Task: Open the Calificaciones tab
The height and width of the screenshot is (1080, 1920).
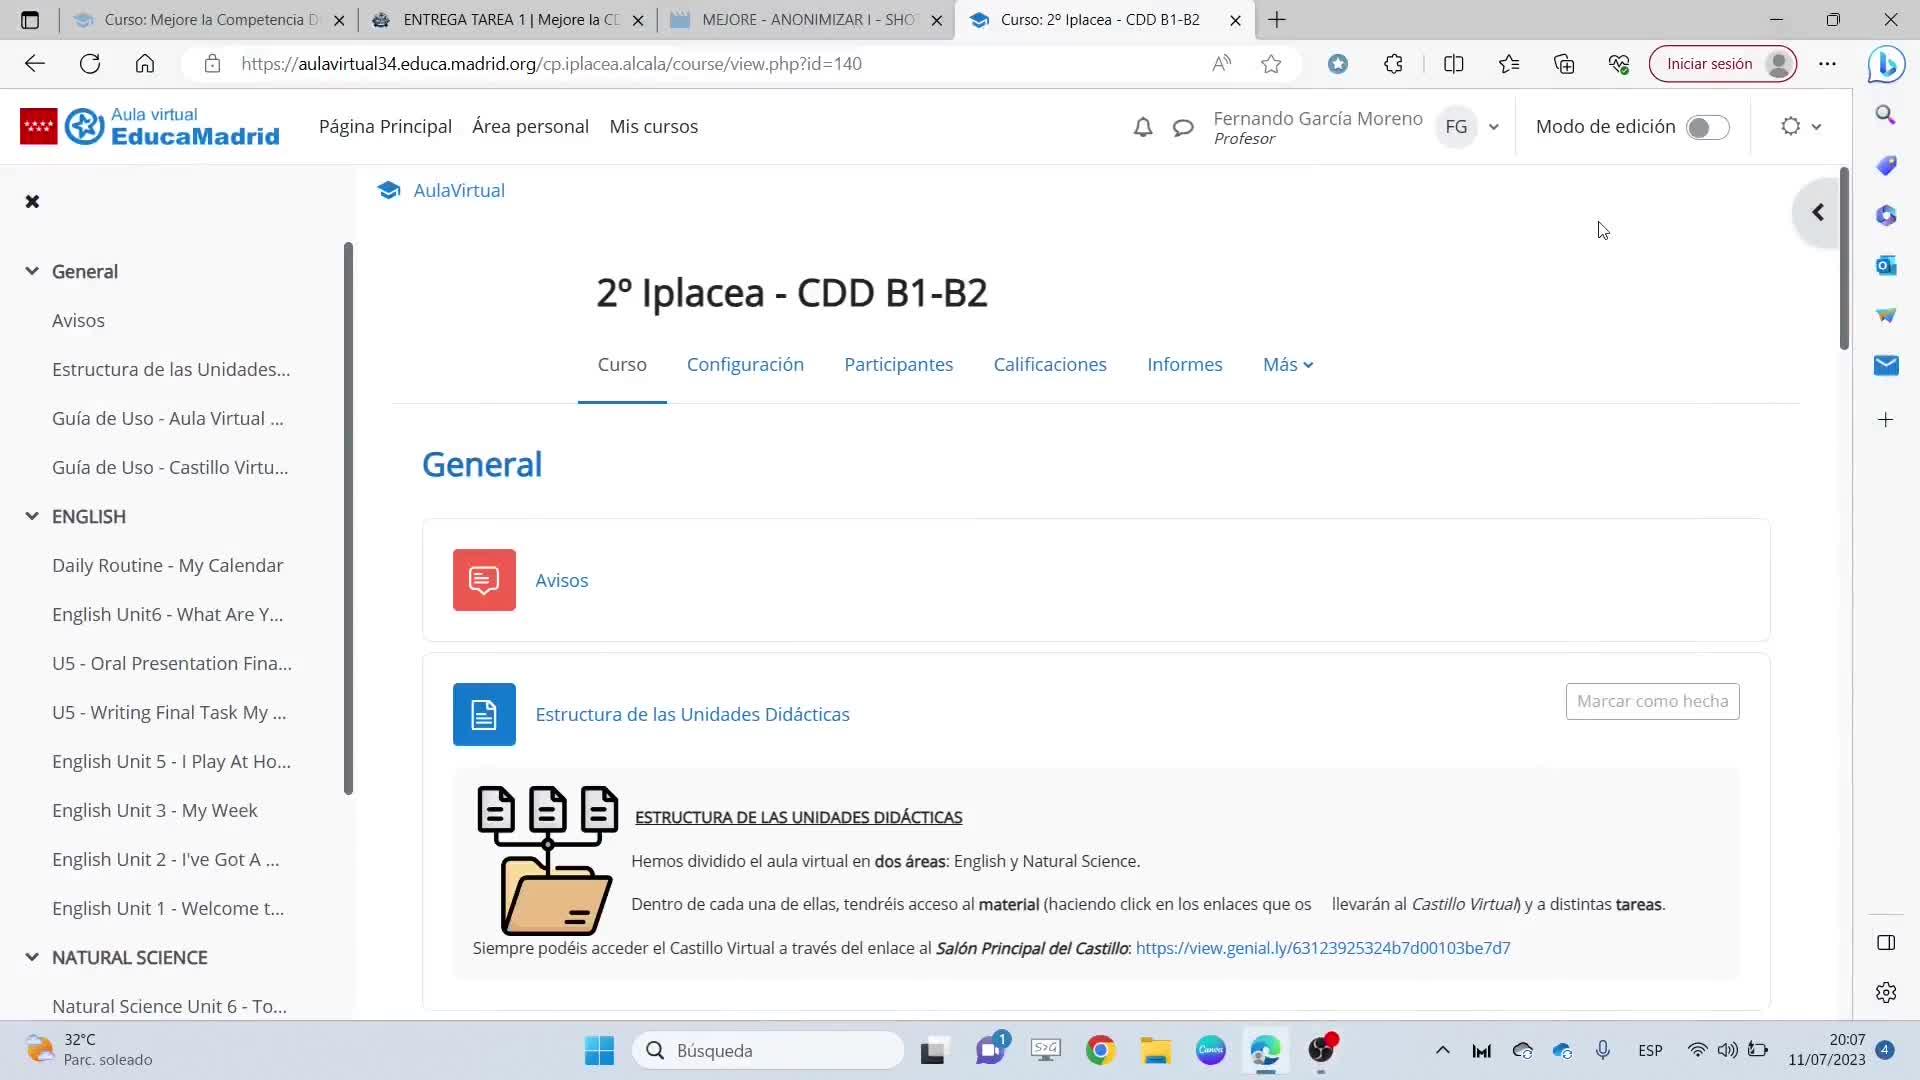Action: (x=1049, y=364)
